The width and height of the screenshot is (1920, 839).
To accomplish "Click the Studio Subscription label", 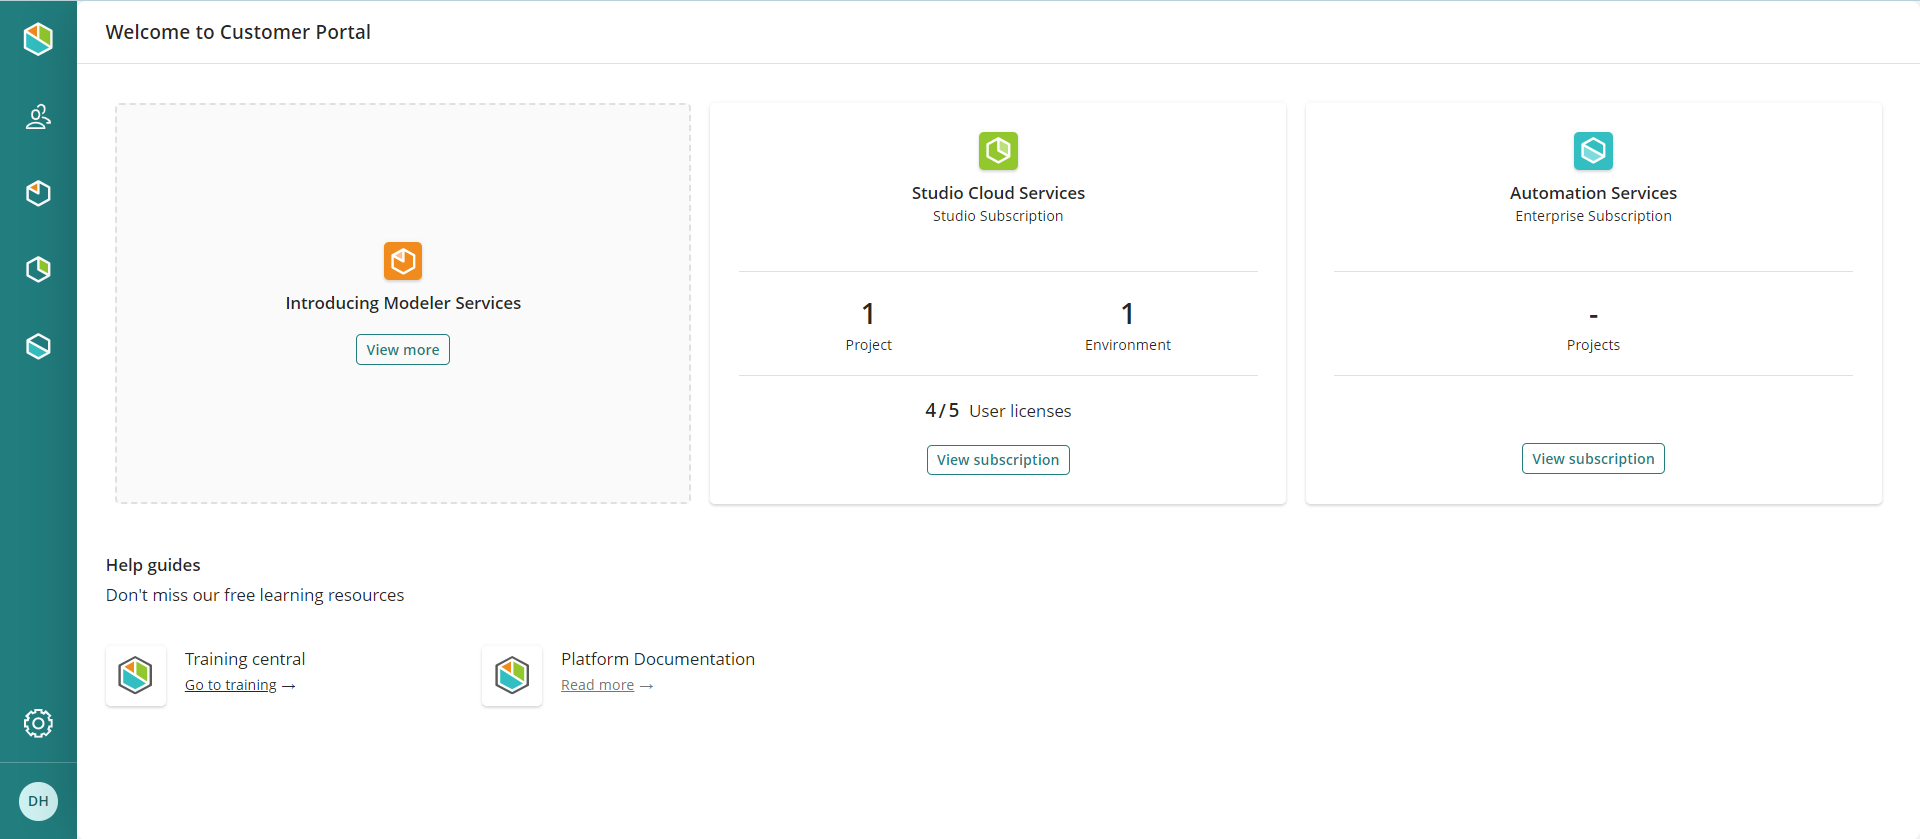I will point(998,216).
